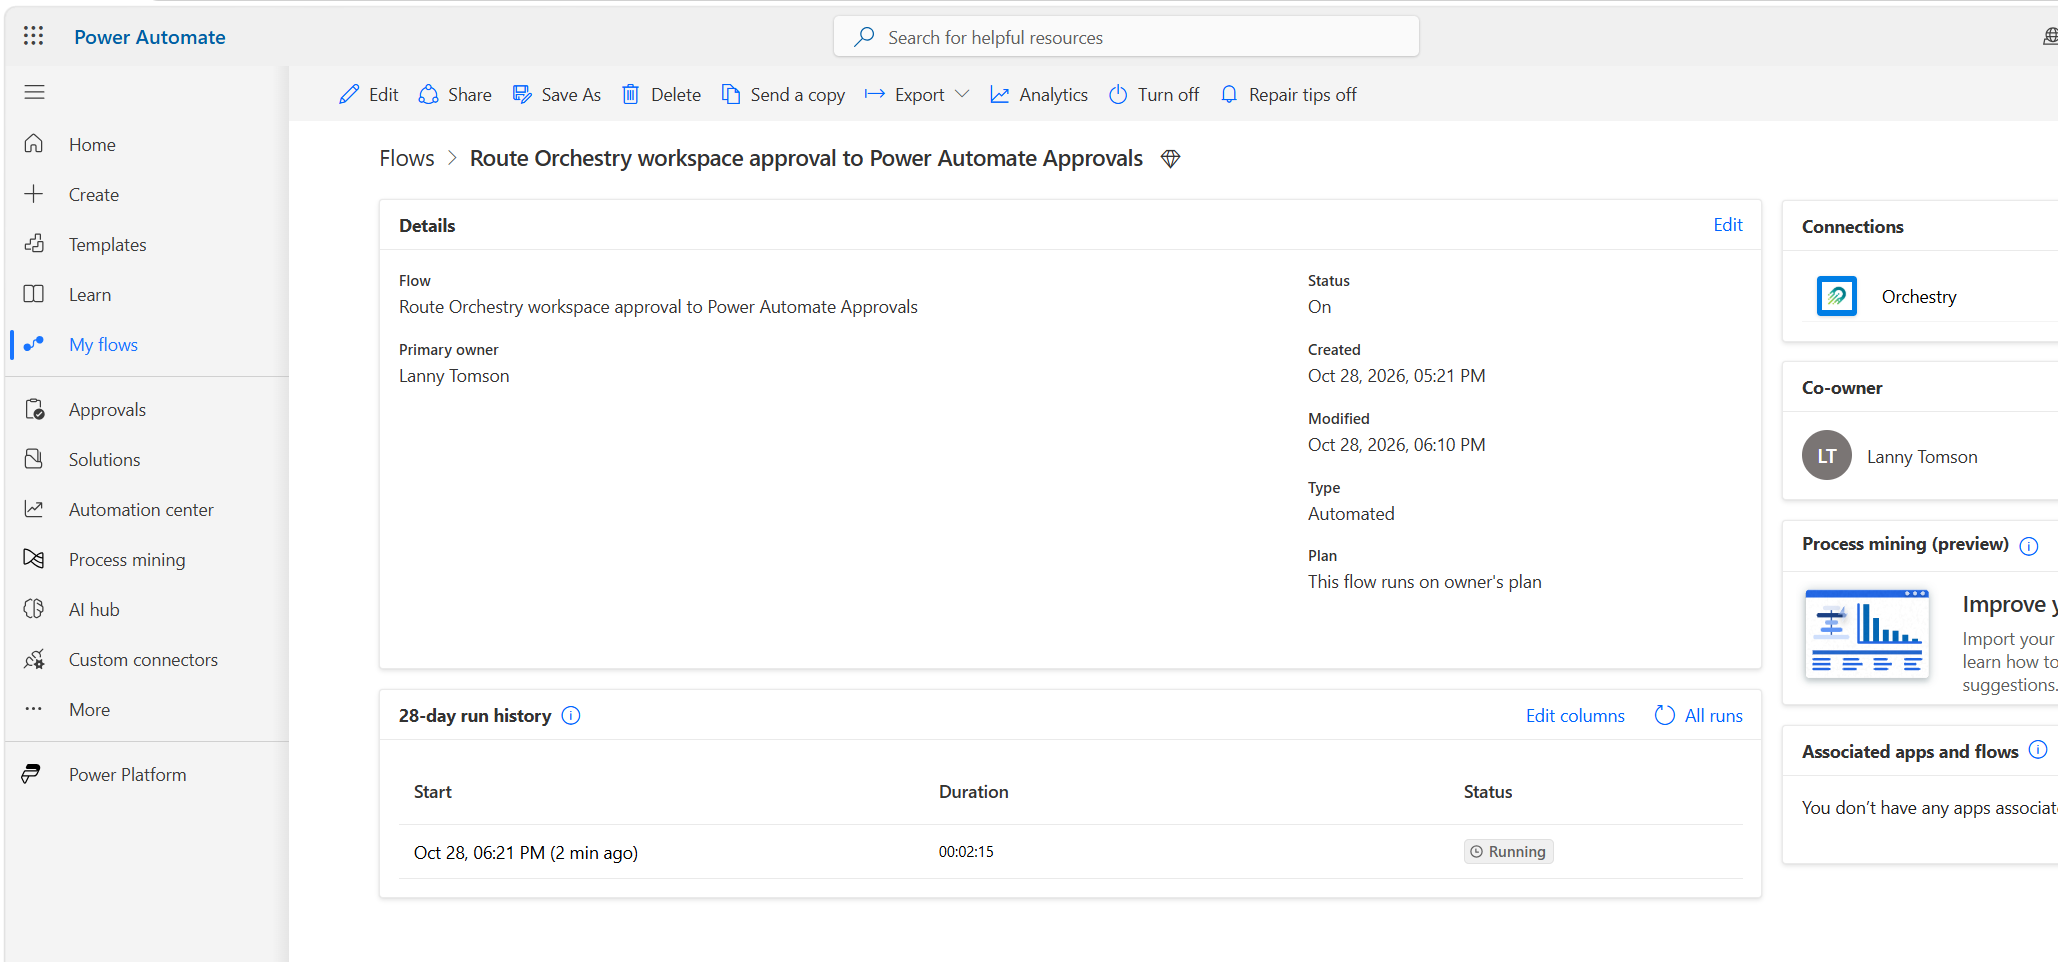Click the LT co-owner avatar
Image resolution: width=2058 pixels, height=962 pixels.
point(1827,455)
